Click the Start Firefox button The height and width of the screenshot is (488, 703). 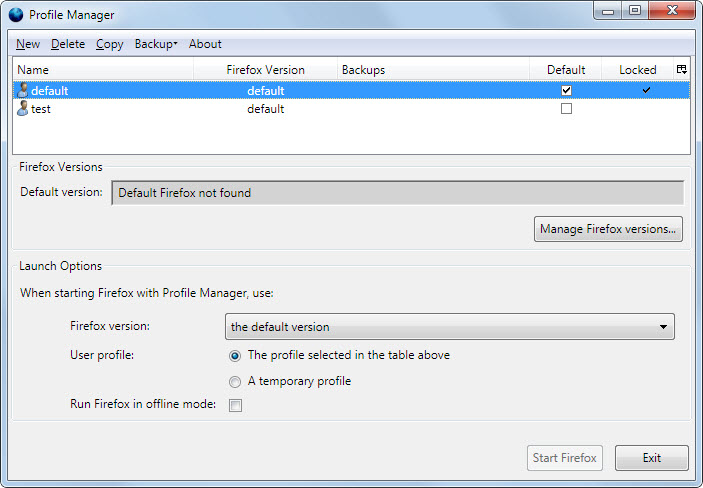564,458
